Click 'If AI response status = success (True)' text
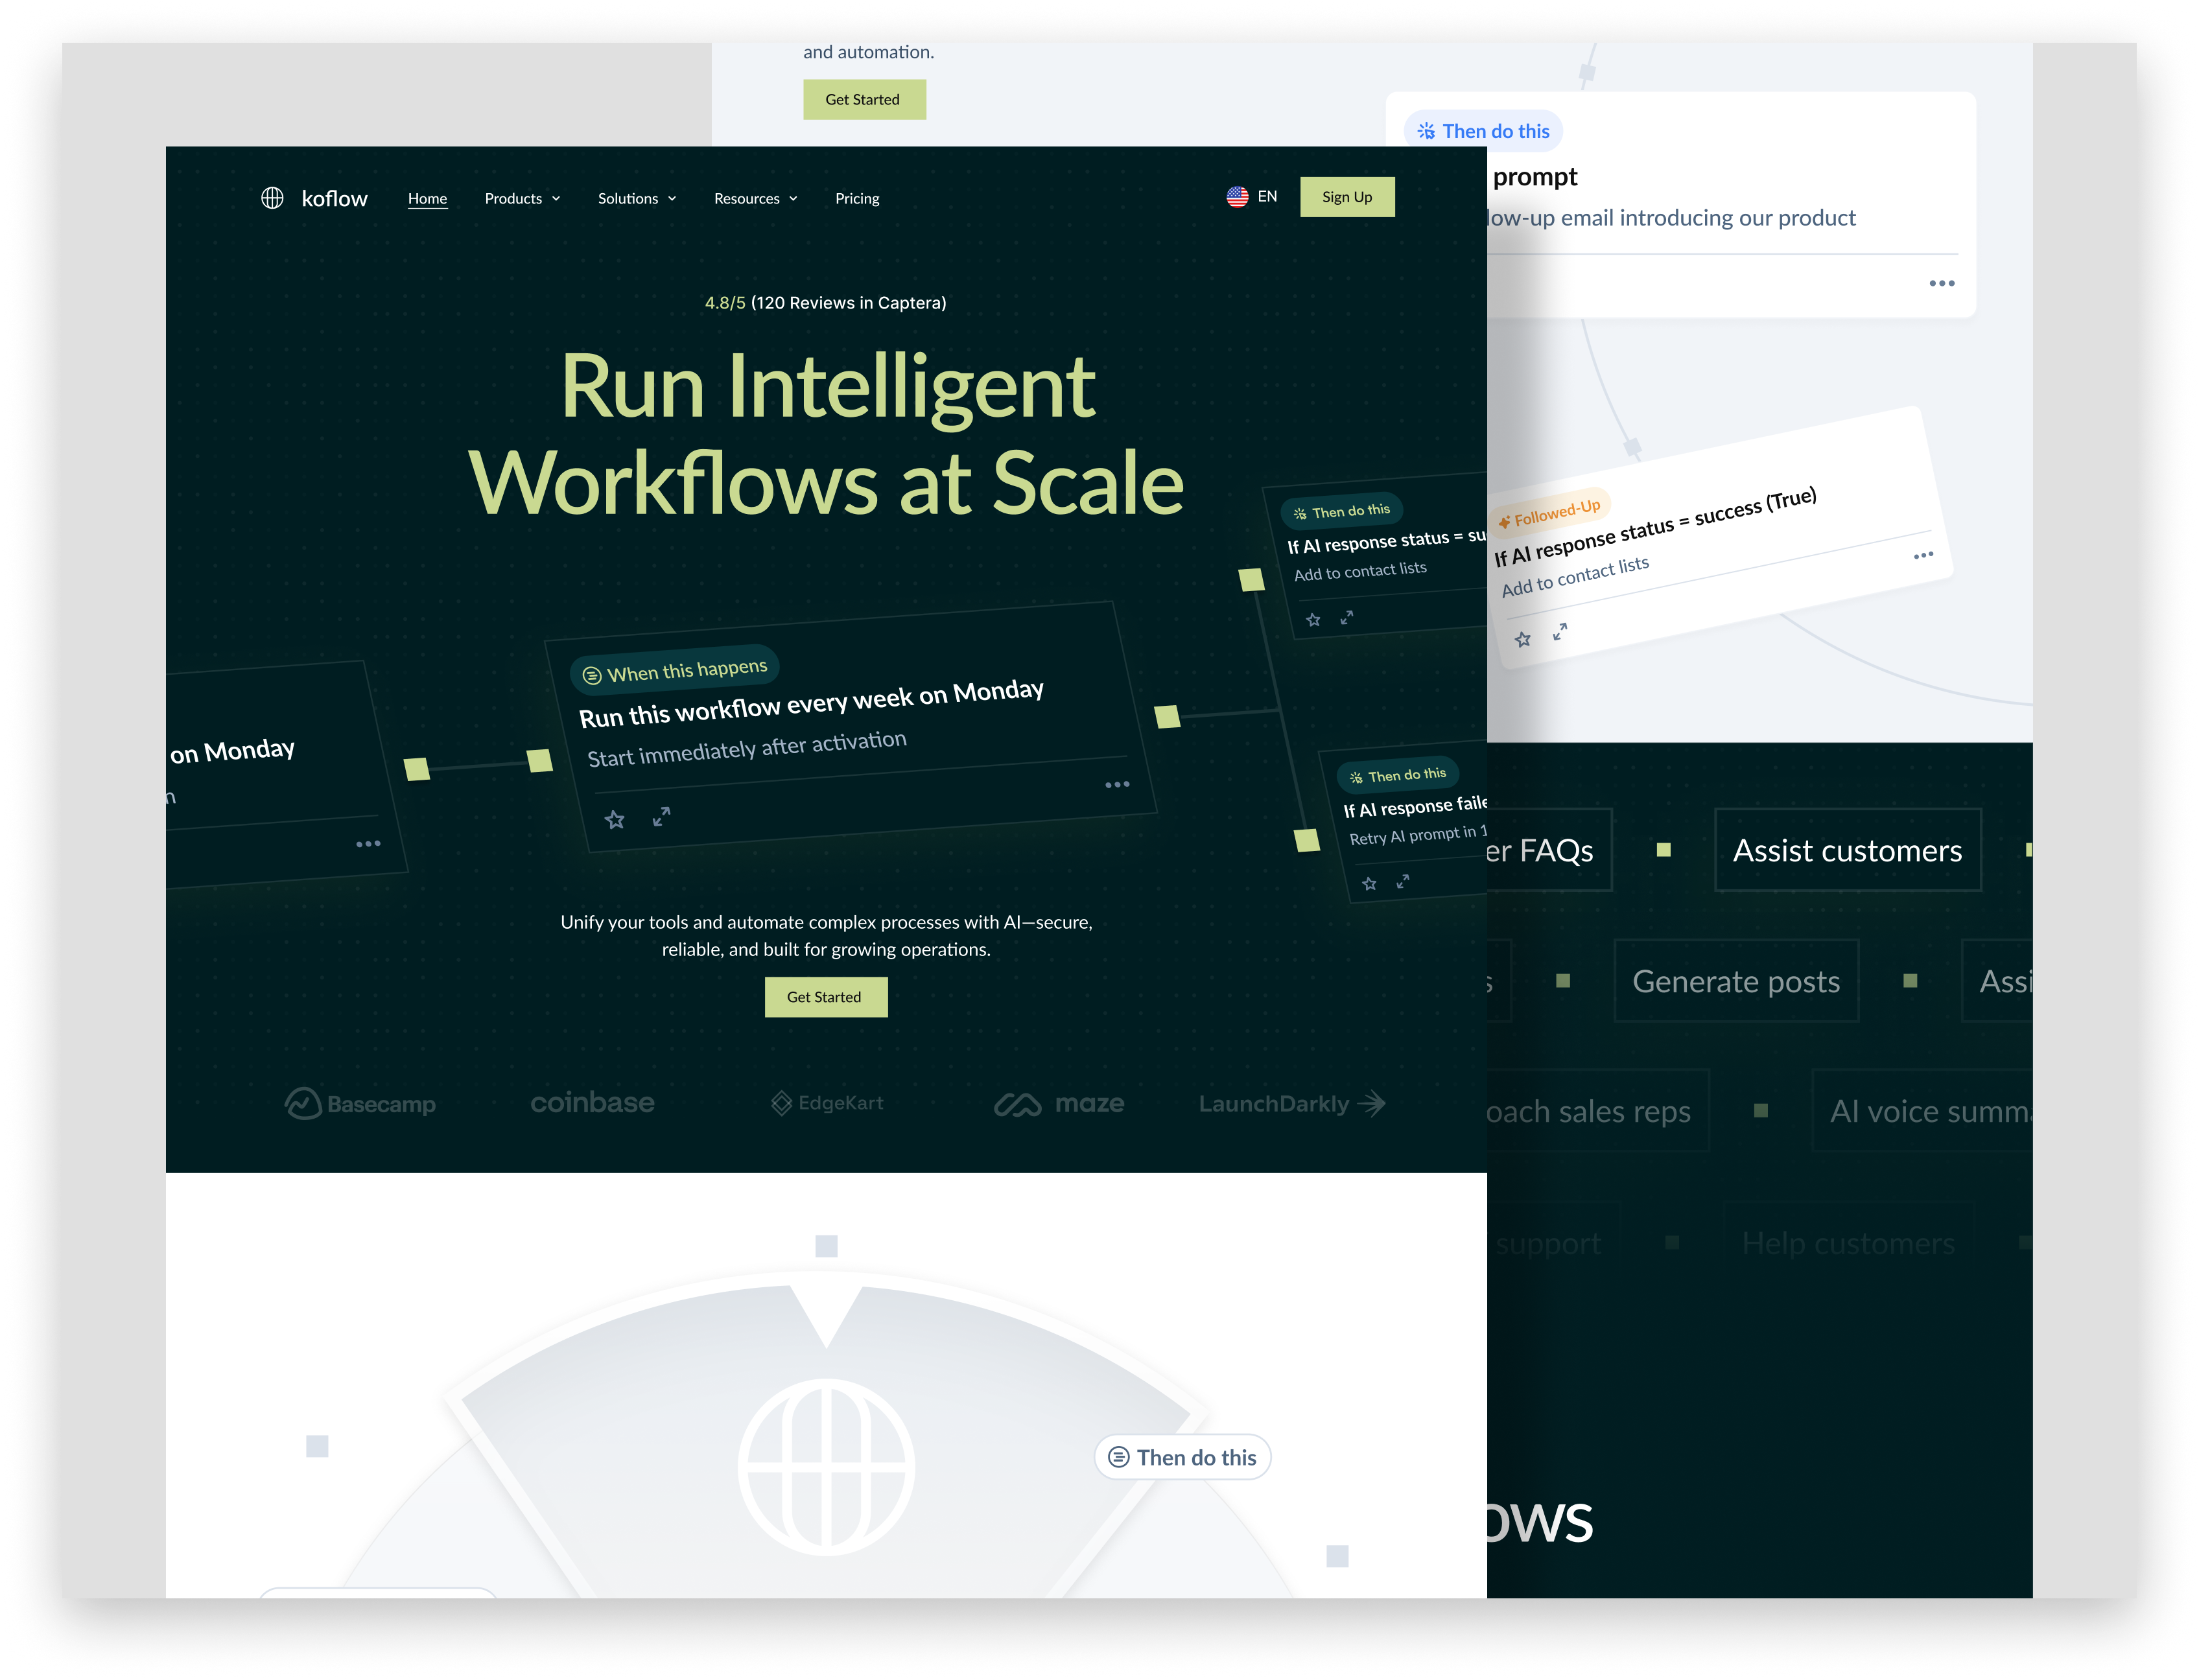 (1655, 527)
